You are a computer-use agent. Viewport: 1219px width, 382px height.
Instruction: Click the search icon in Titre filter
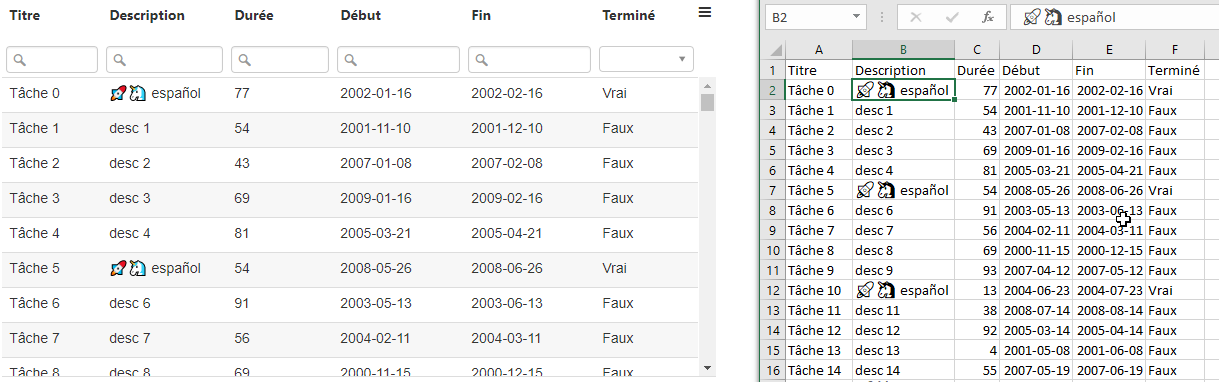[19, 60]
